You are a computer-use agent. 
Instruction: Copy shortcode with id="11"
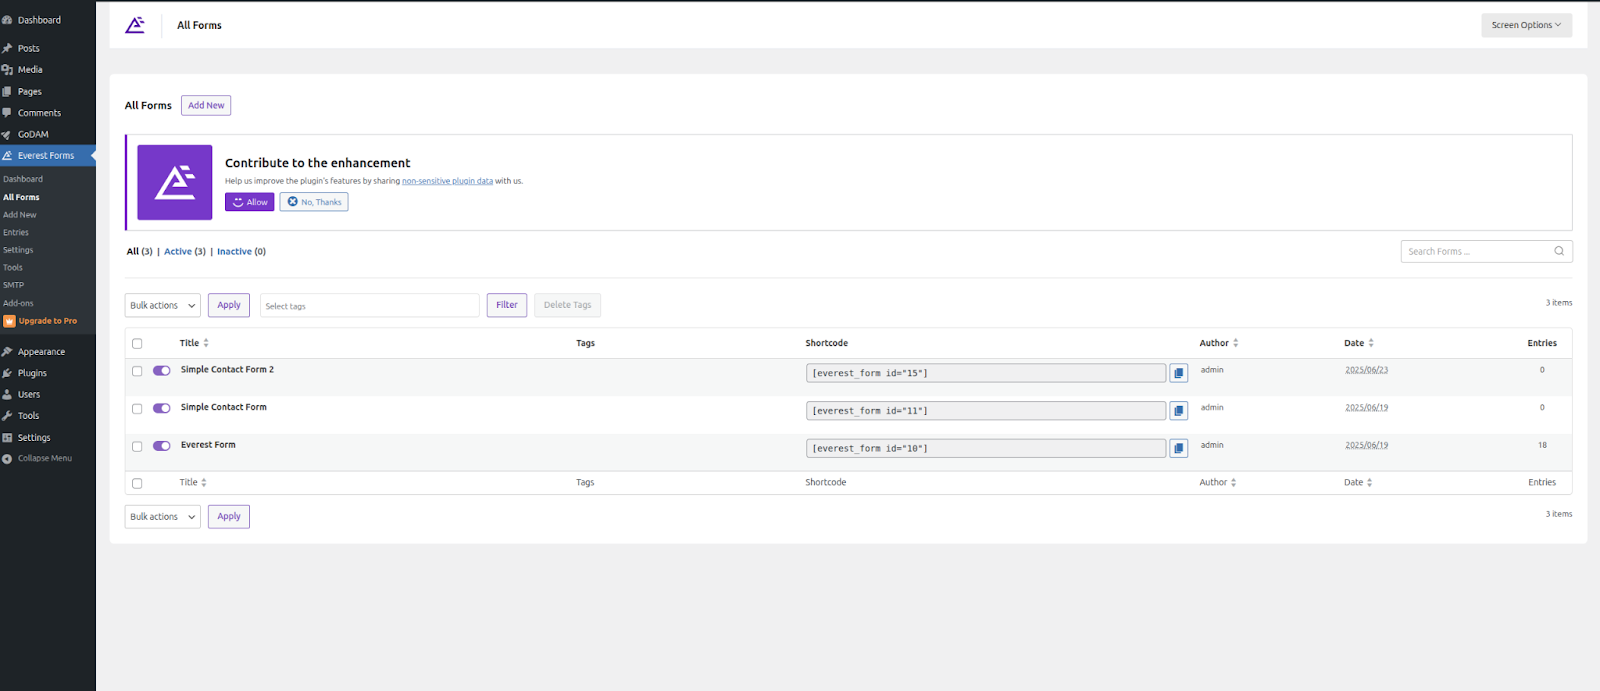tap(1179, 411)
